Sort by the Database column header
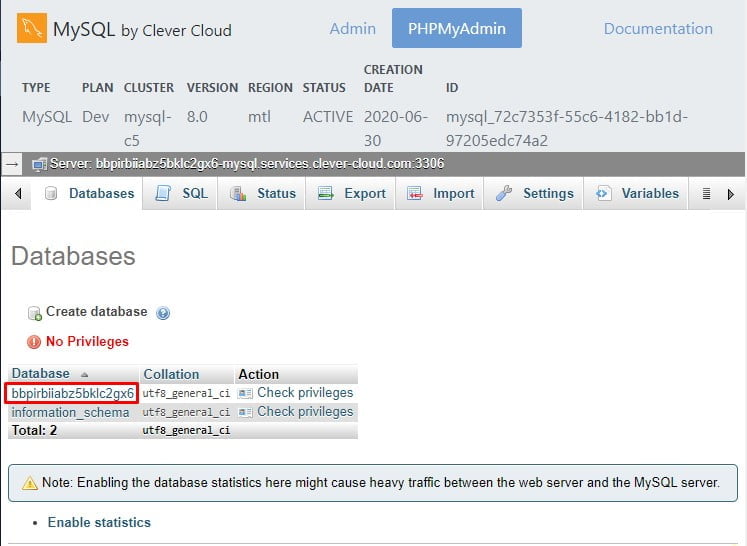Image resolution: width=747 pixels, height=546 pixels. tap(41, 374)
